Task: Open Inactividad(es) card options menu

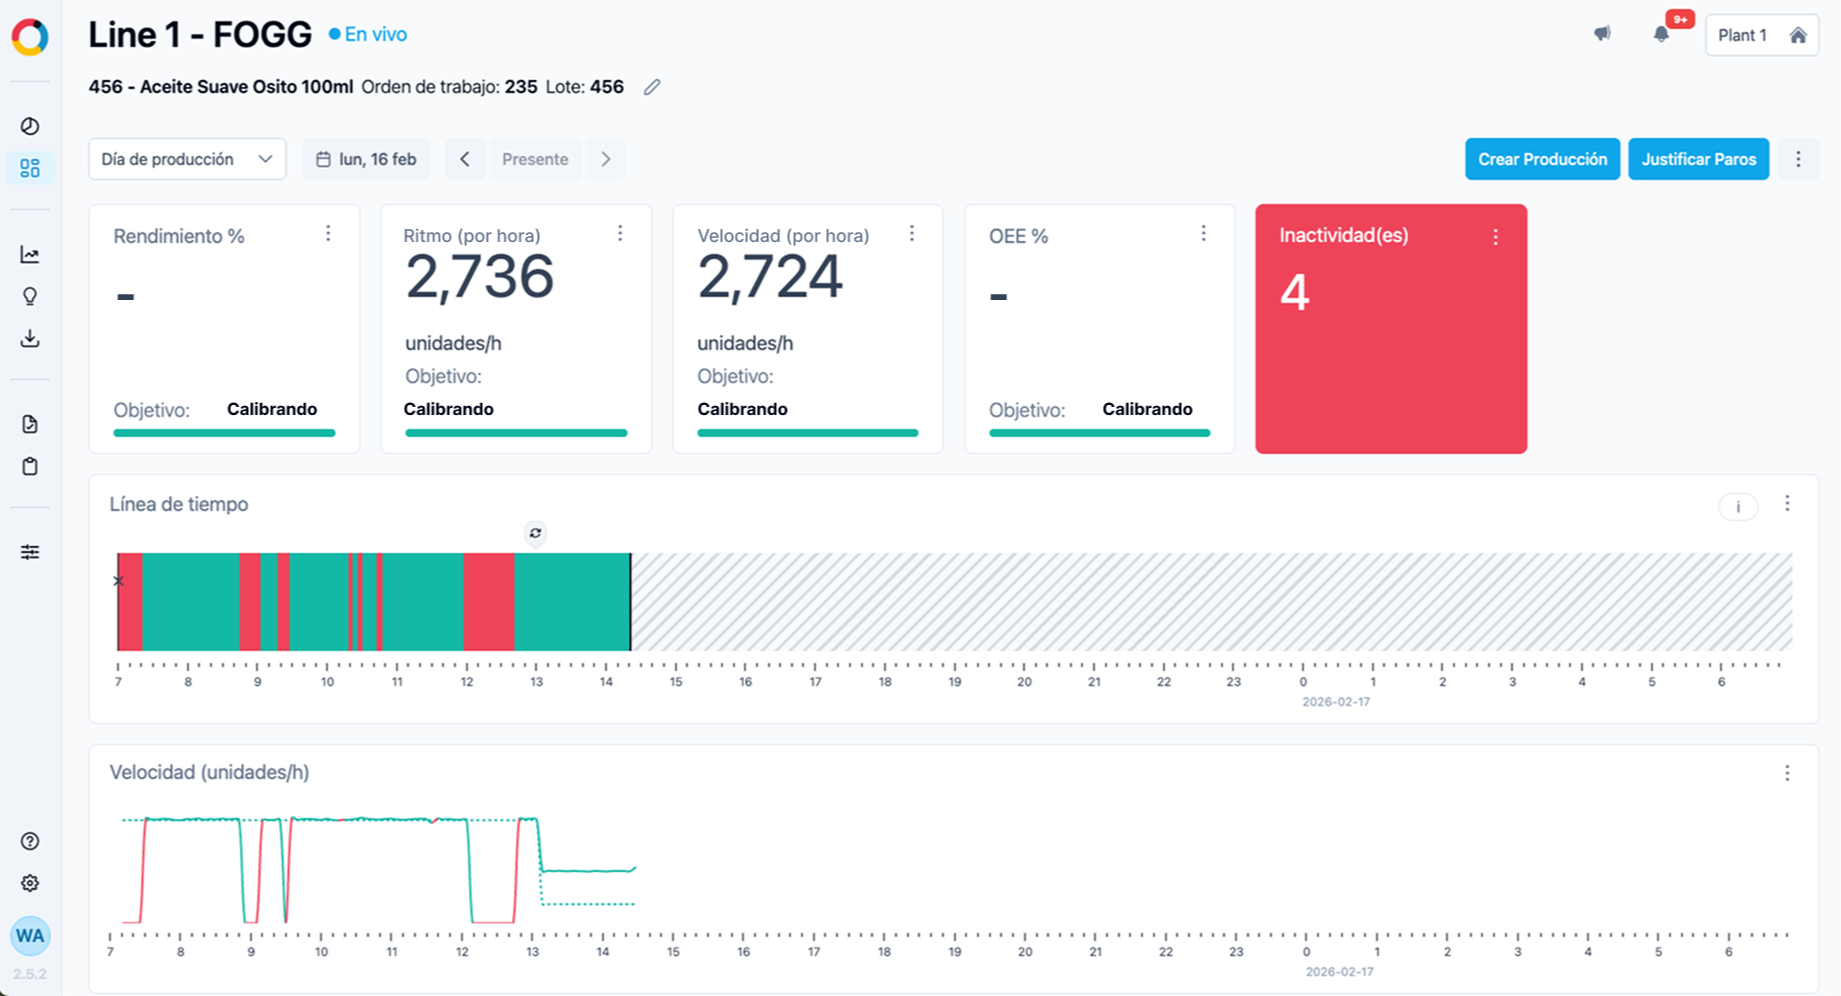Action: click(1496, 237)
